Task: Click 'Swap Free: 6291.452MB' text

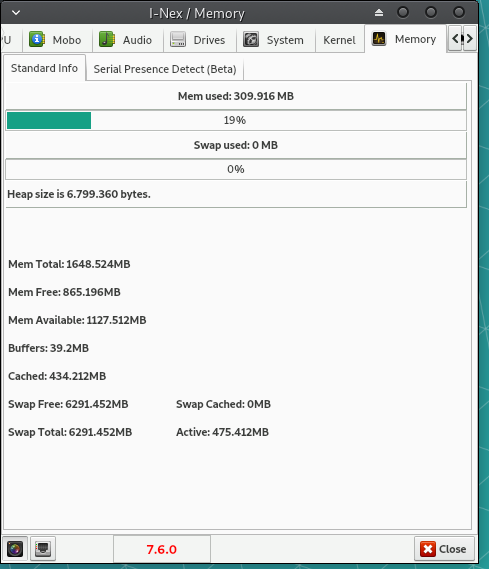Action: (x=68, y=404)
